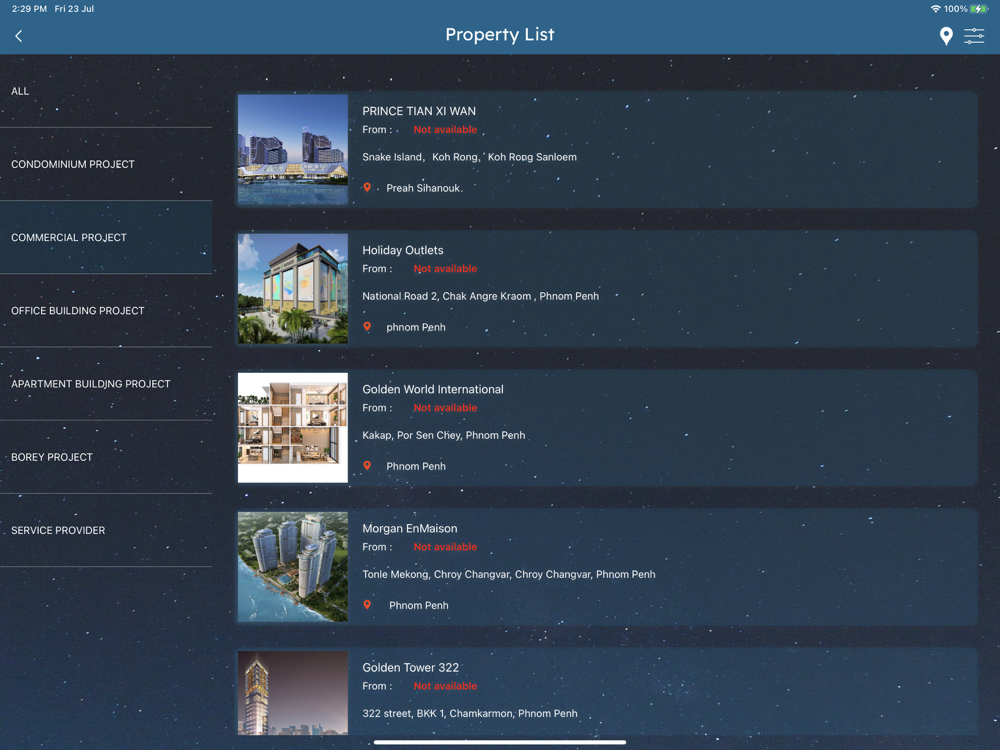Open filter settings sliders icon
The height and width of the screenshot is (750, 1000).
click(974, 36)
